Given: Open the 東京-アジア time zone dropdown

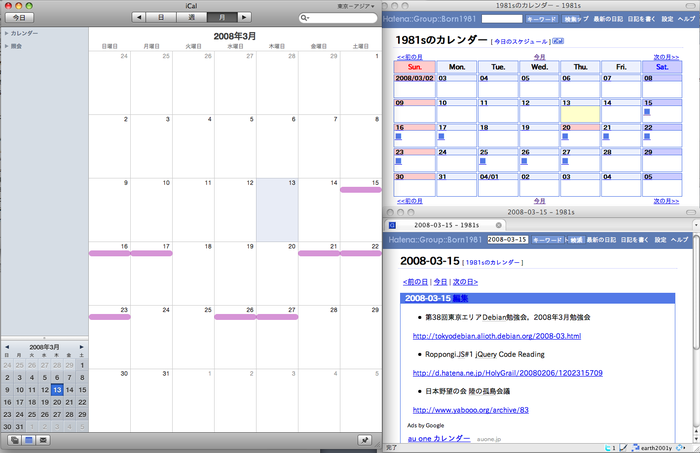Looking at the screenshot, I should point(355,6).
